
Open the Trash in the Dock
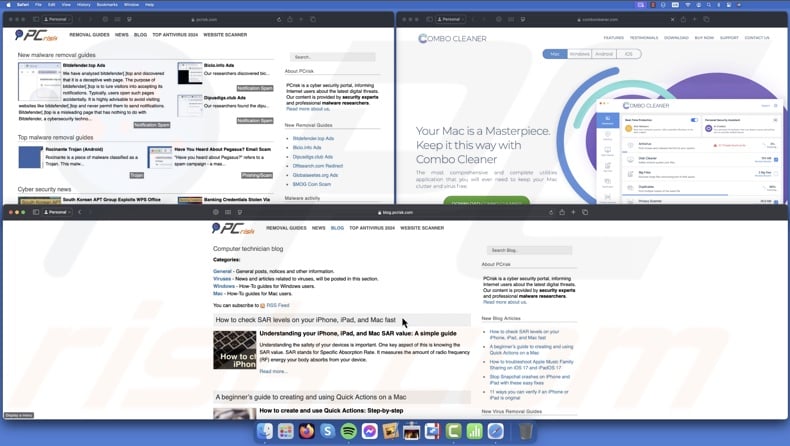[525, 432]
